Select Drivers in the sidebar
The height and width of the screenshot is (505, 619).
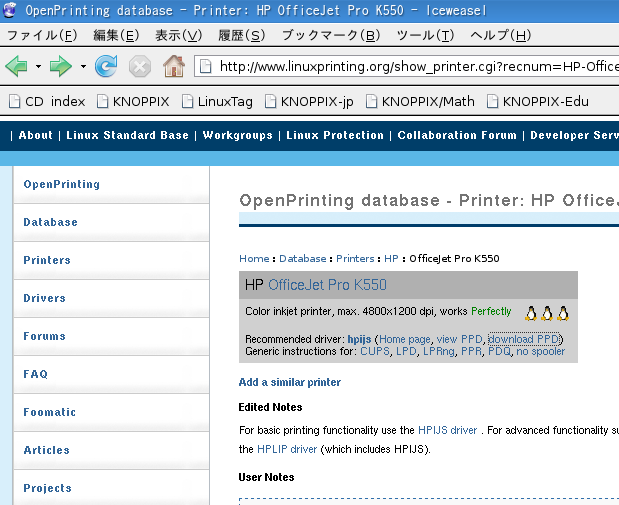[44, 298]
